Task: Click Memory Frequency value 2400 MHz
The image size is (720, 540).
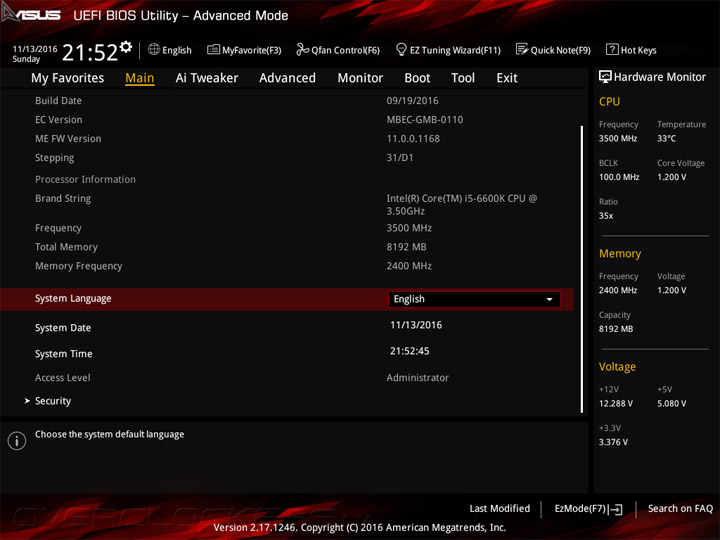Action: [409, 266]
